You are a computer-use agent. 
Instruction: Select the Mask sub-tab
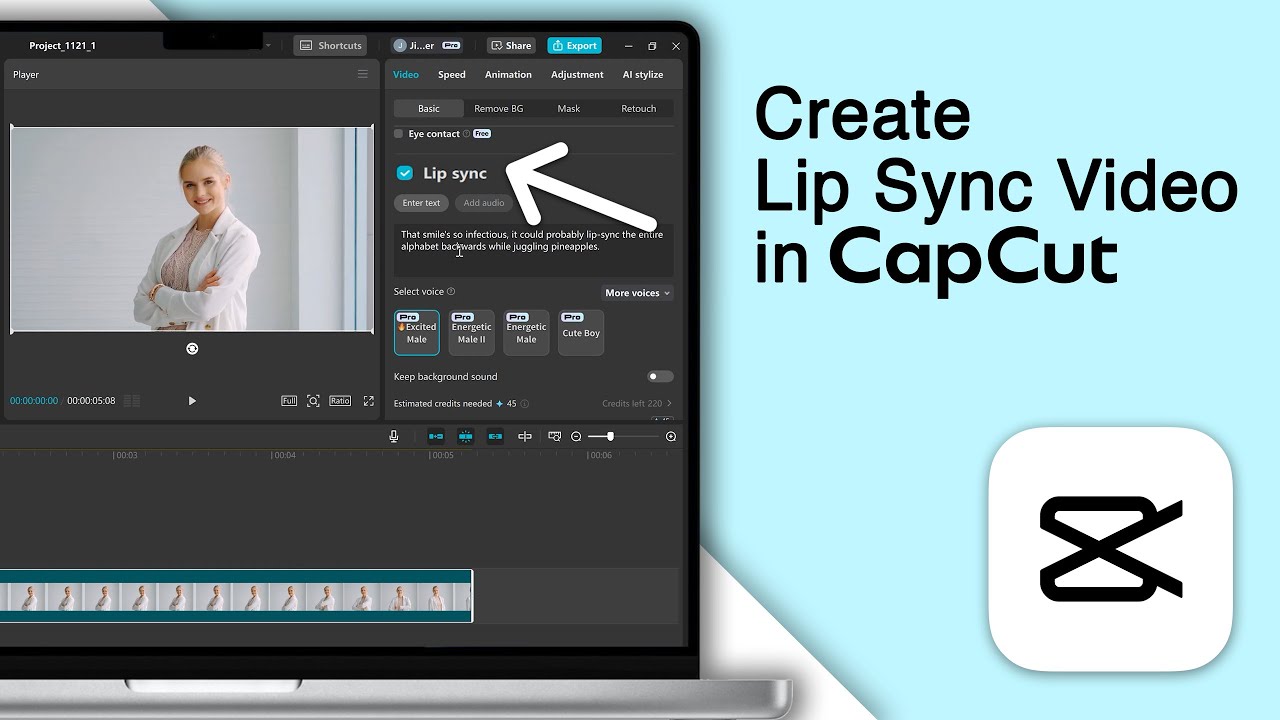569,108
